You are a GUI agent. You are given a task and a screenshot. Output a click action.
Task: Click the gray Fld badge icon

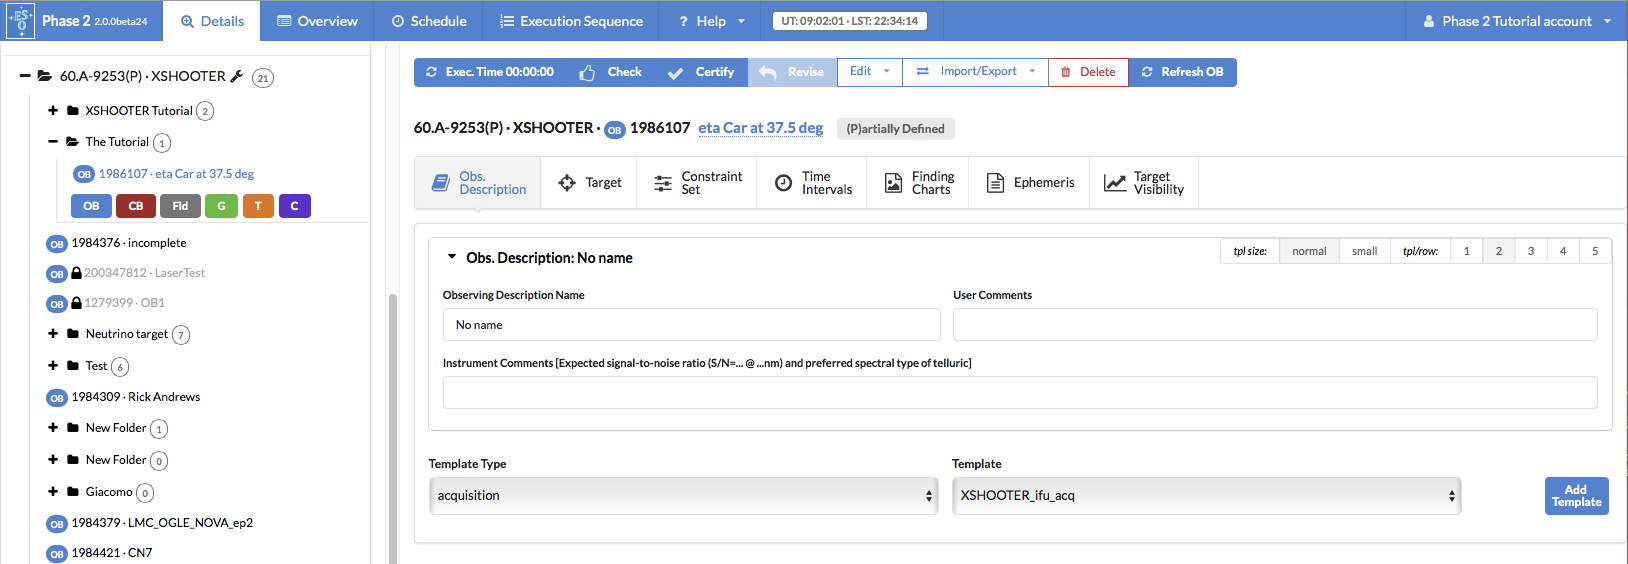point(180,206)
